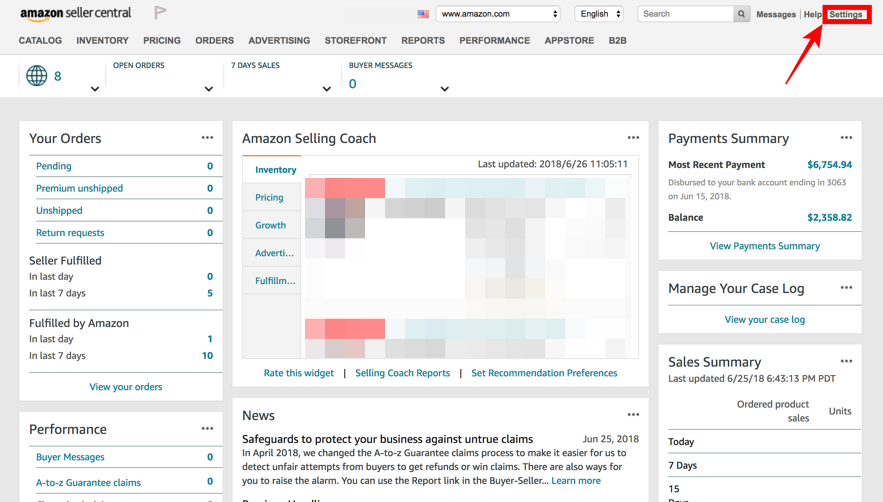
Task: Open the Orders menu
Action: coord(215,41)
